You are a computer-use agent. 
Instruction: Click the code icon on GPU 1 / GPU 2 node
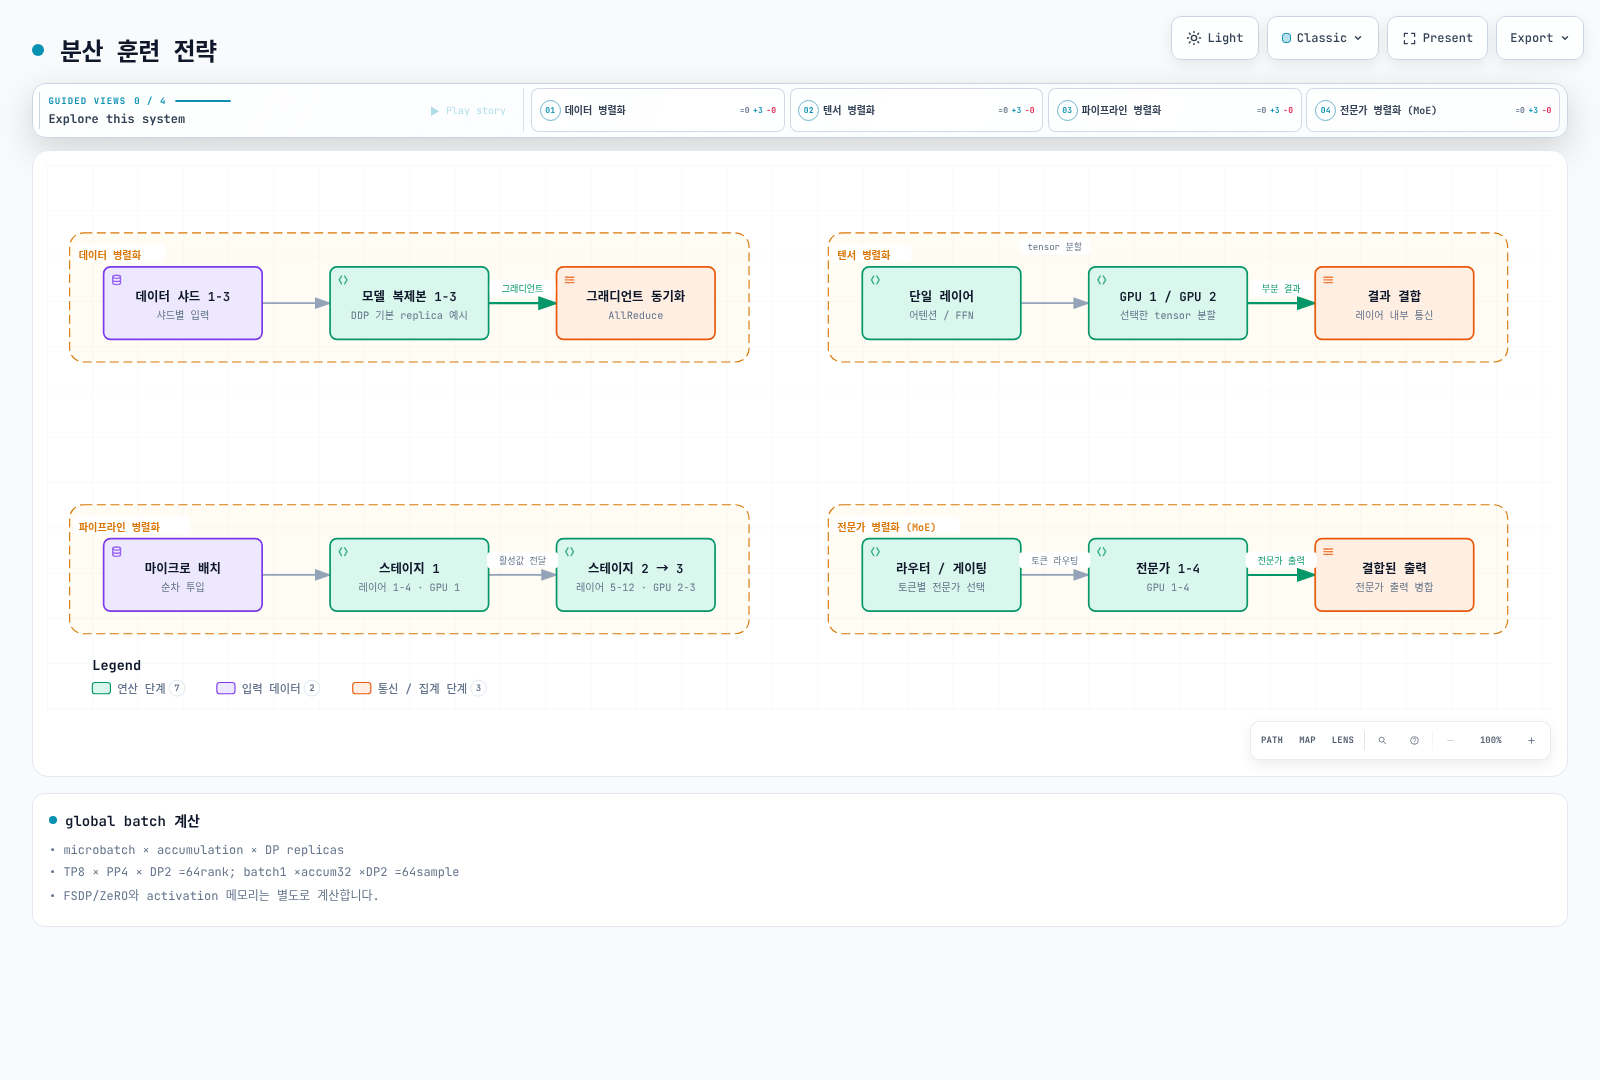[x=1102, y=280]
